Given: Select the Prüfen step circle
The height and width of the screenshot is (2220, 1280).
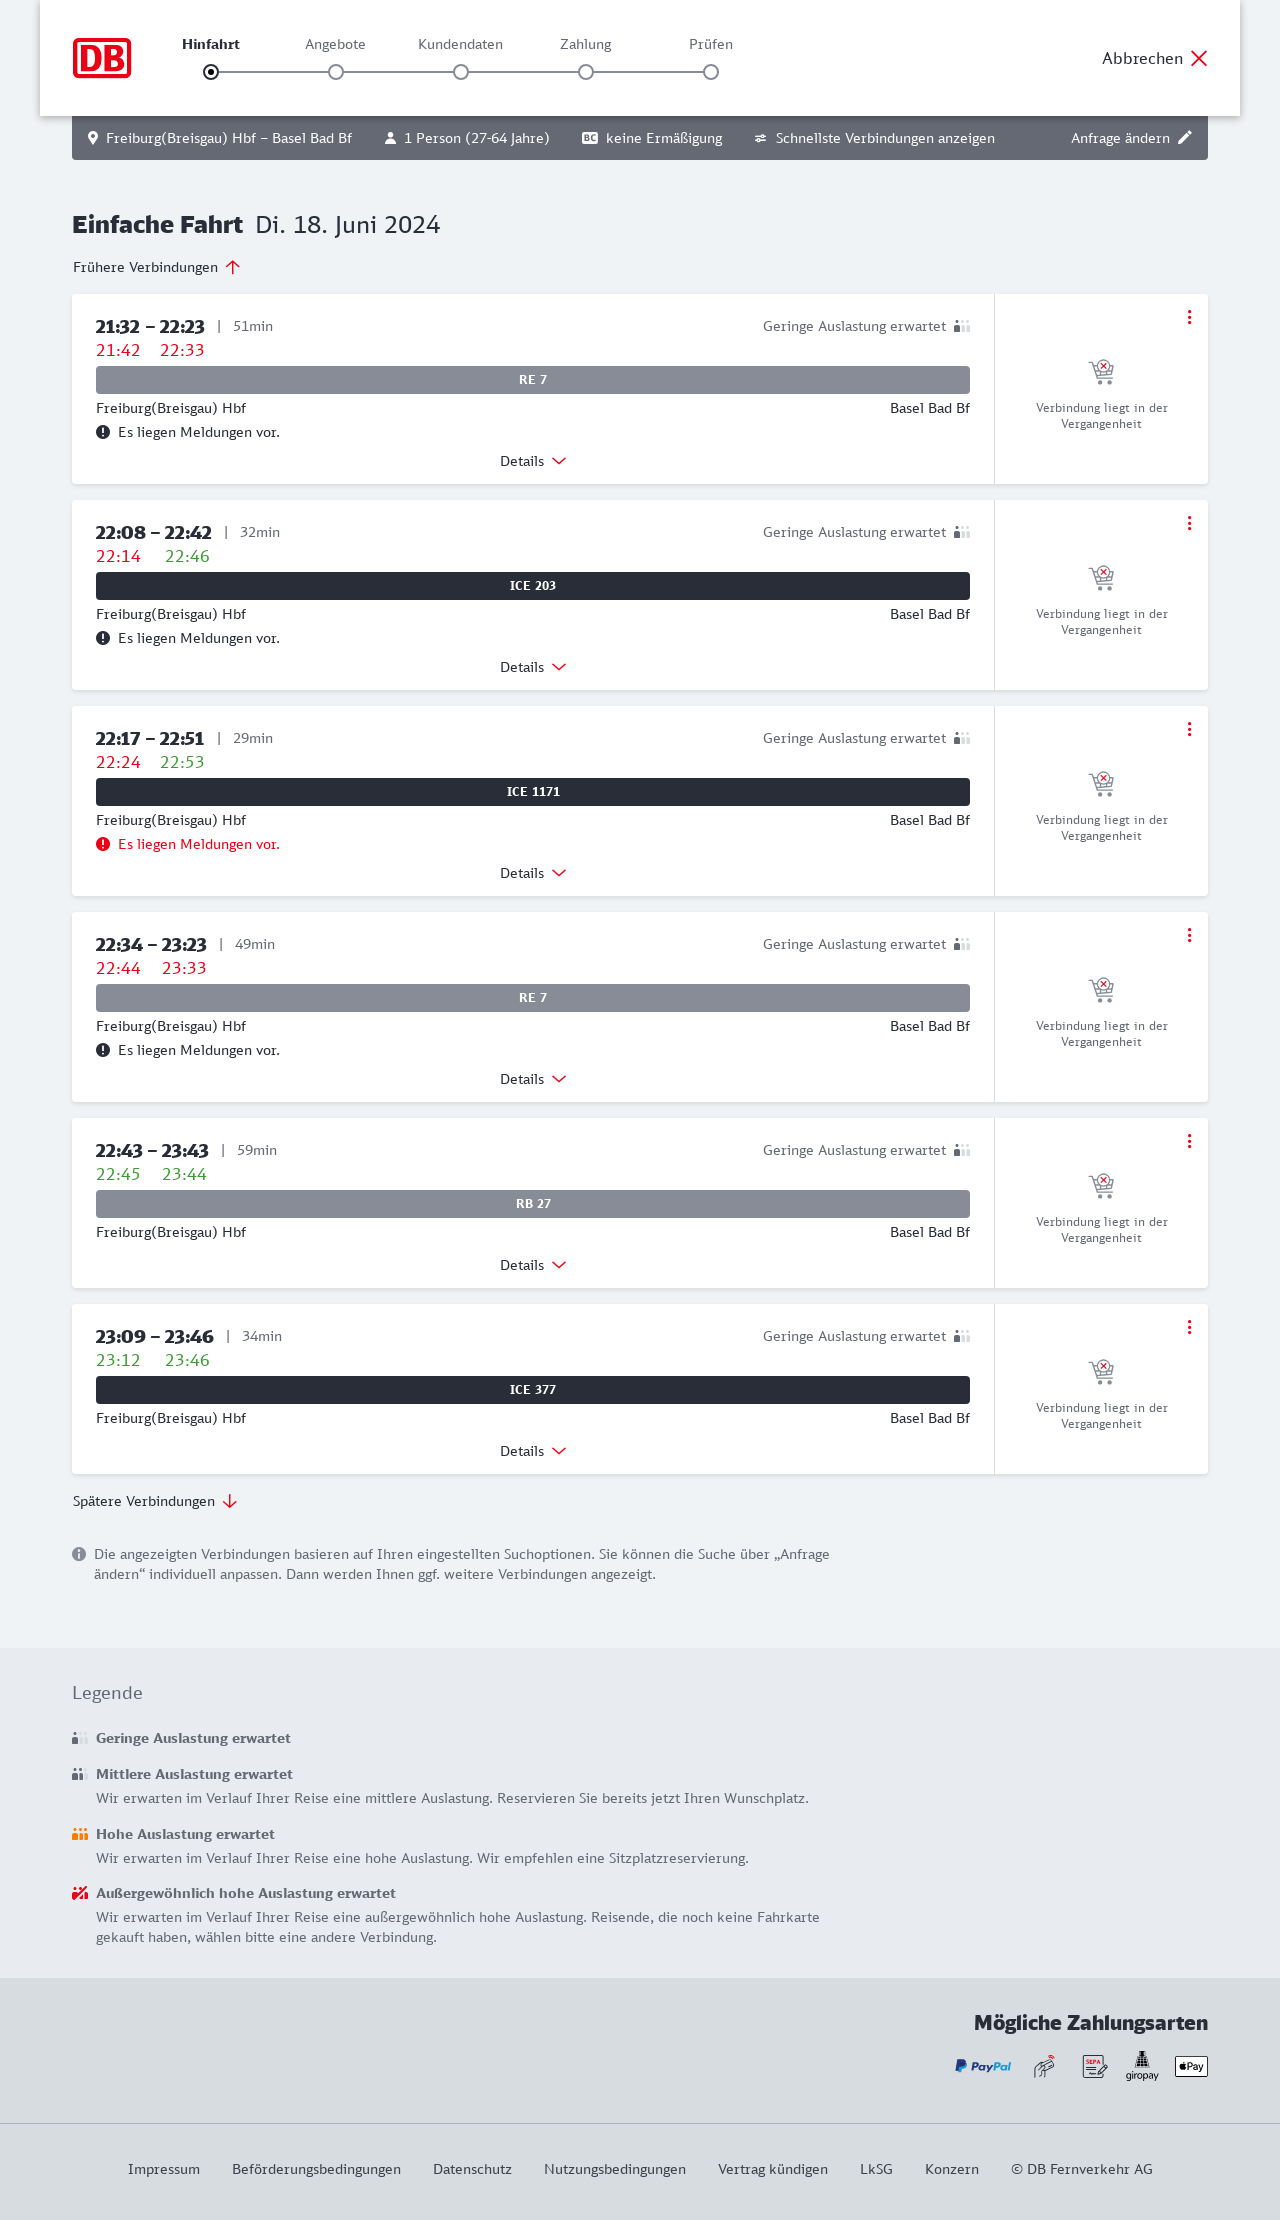Looking at the screenshot, I should click(711, 72).
